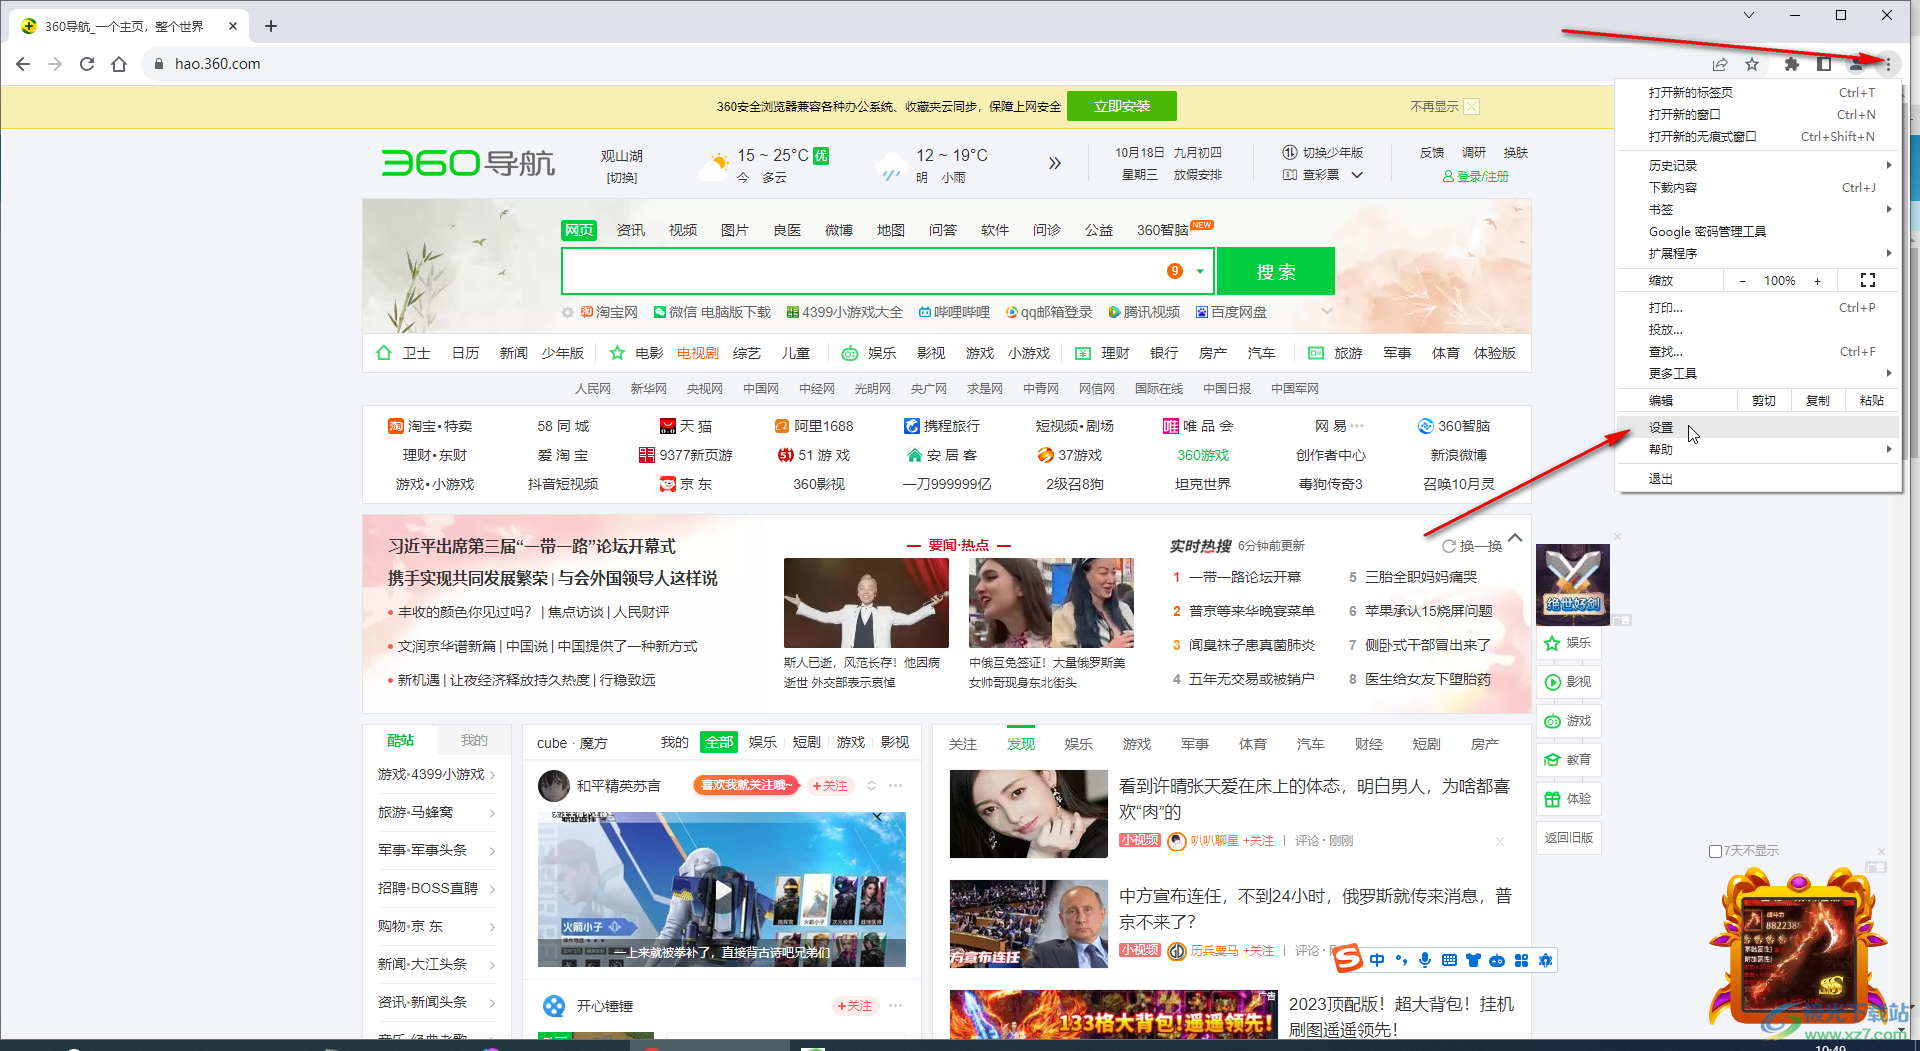Expand the 招聘·BOSS直聘 row arrow
This screenshot has width=1920, height=1051.
[492, 889]
